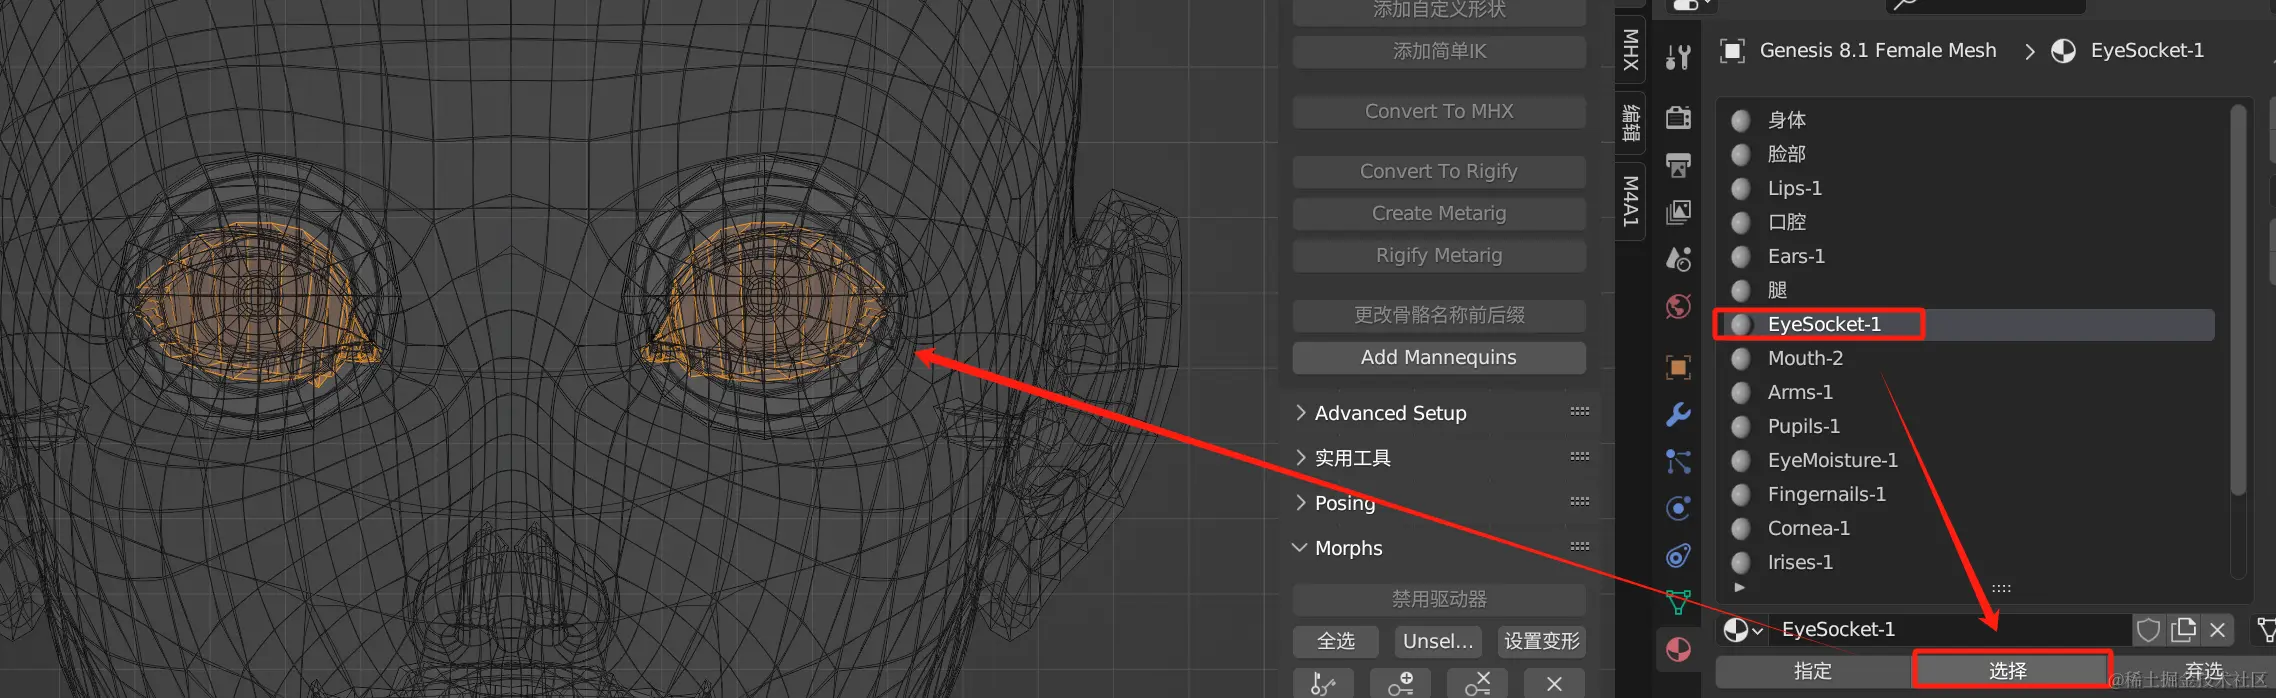Click the Add Mannequins button
2276x698 pixels.
(1439, 357)
